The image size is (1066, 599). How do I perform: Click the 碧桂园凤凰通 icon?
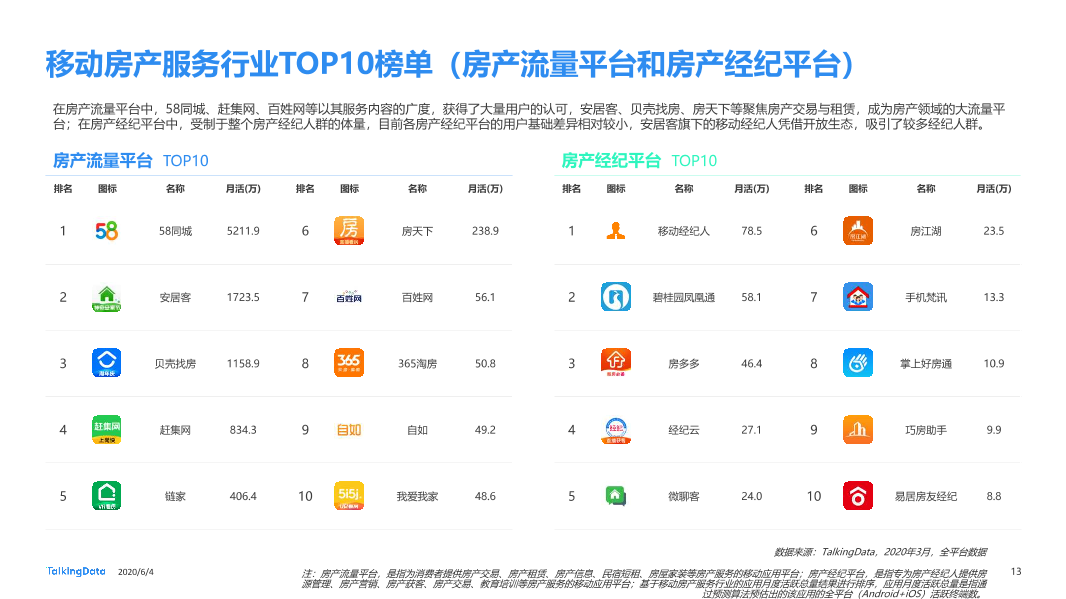[614, 296]
